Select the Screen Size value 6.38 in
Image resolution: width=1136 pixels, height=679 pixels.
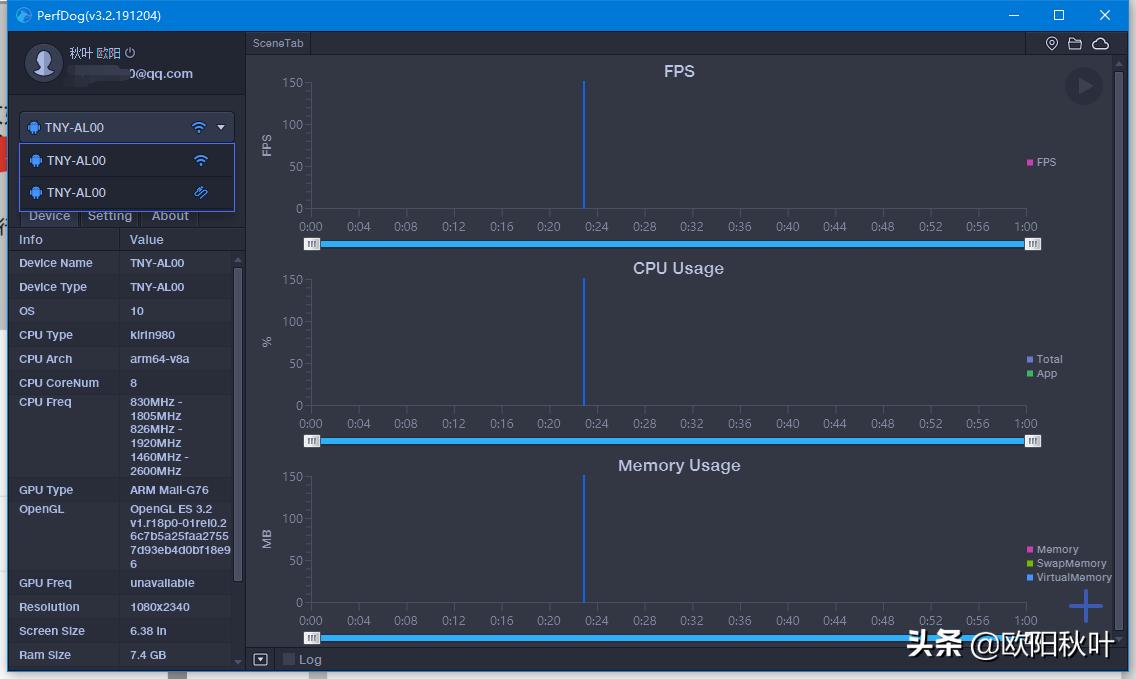pos(148,630)
